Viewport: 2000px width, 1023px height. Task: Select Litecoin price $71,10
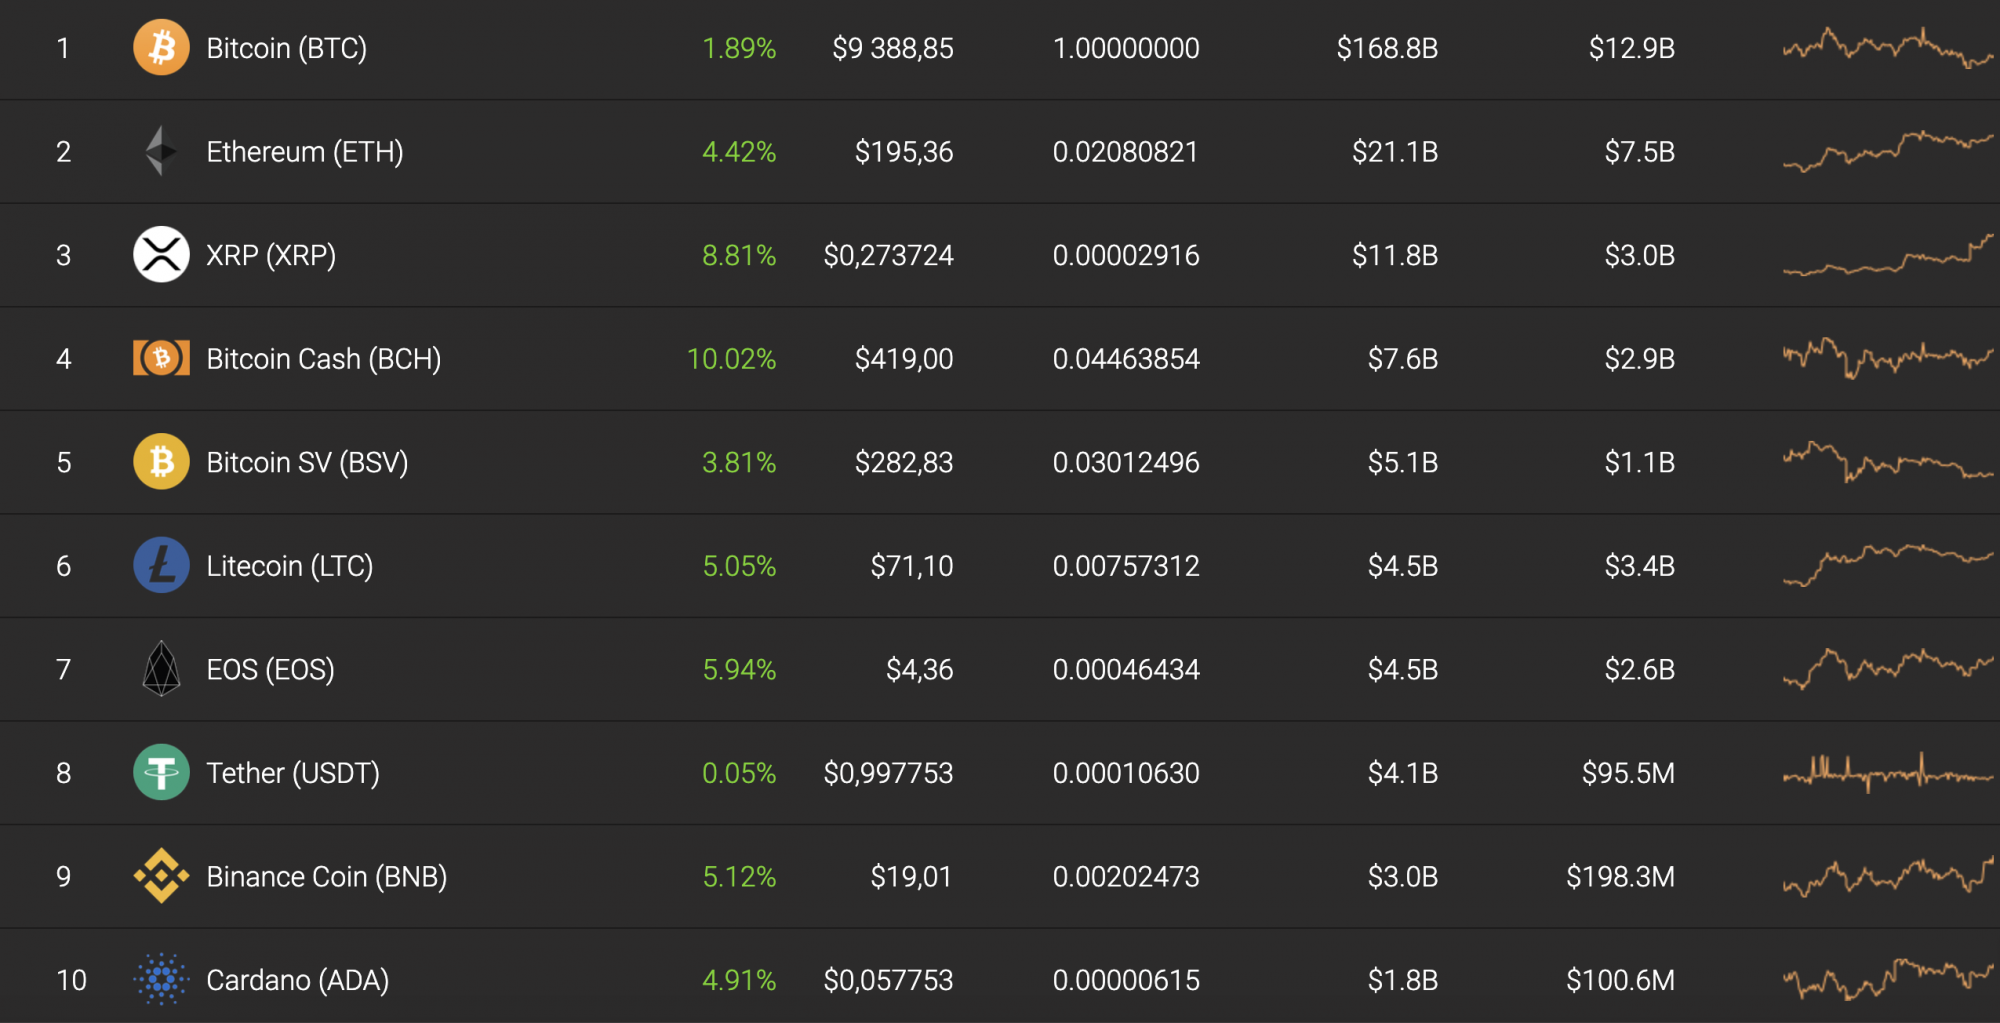click(912, 566)
